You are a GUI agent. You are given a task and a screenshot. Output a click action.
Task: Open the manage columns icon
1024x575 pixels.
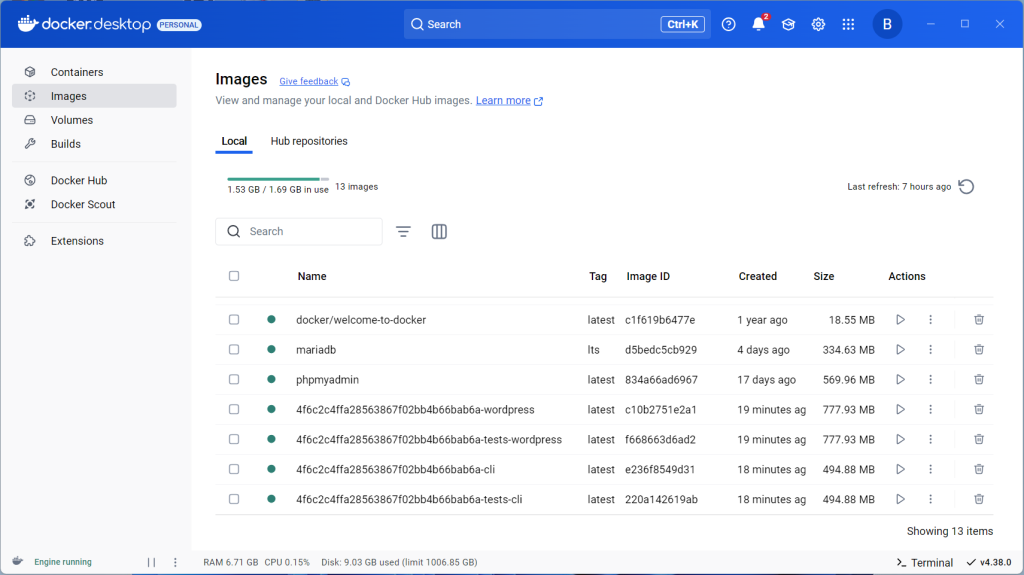coord(439,232)
